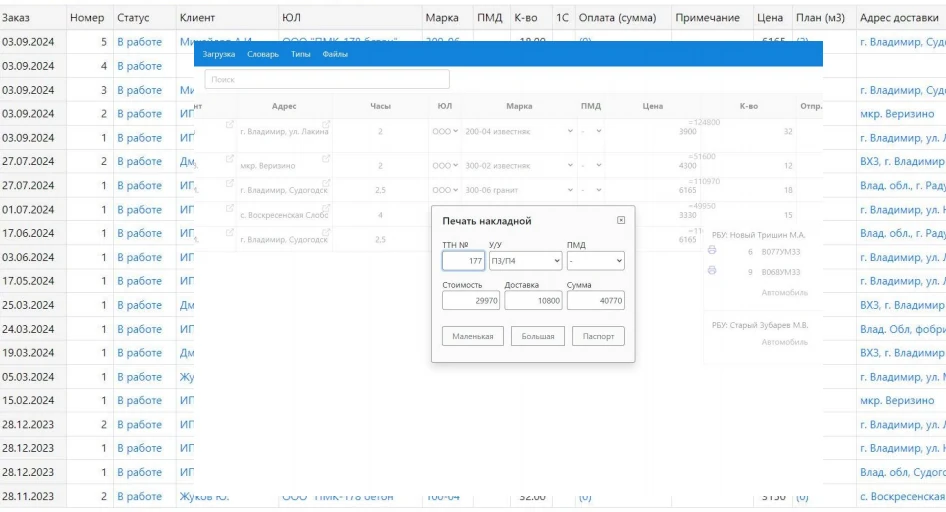Open the У/У dropdown showing П3/П4

click(525, 261)
